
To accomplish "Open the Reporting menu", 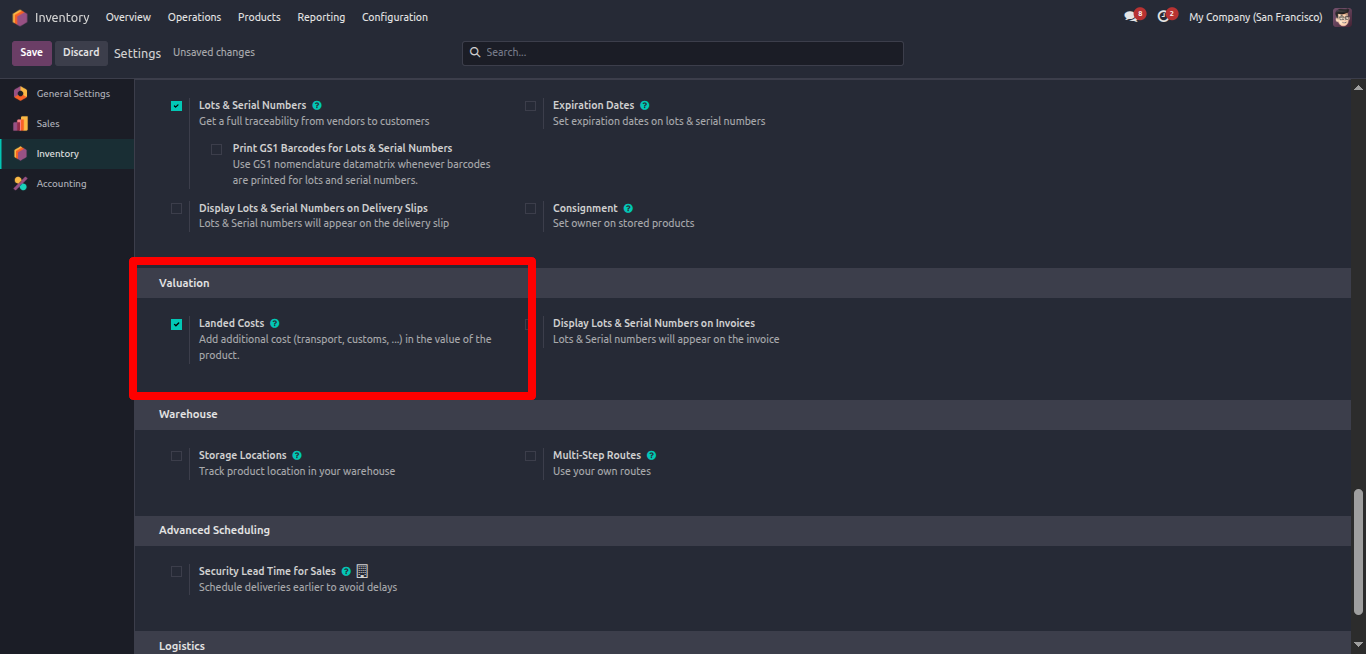I will 321,17.
